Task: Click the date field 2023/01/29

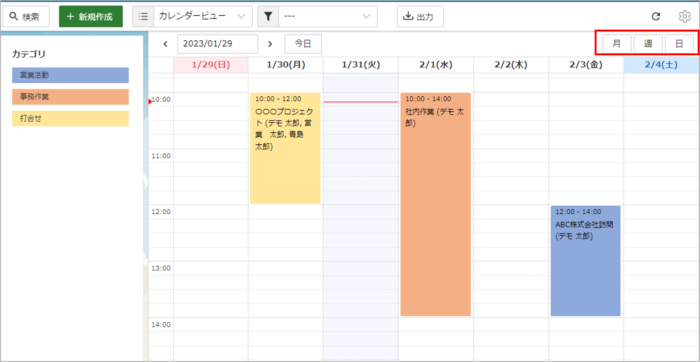Action: click(217, 44)
